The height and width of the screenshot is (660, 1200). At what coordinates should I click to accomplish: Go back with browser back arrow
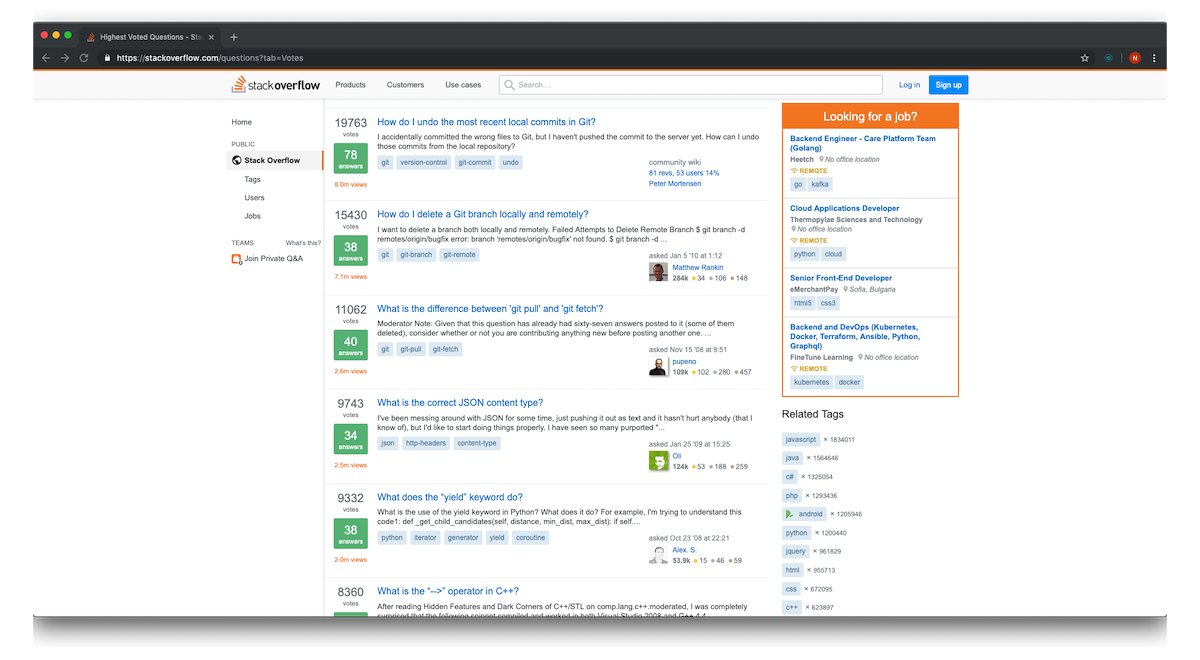coord(46,58)
